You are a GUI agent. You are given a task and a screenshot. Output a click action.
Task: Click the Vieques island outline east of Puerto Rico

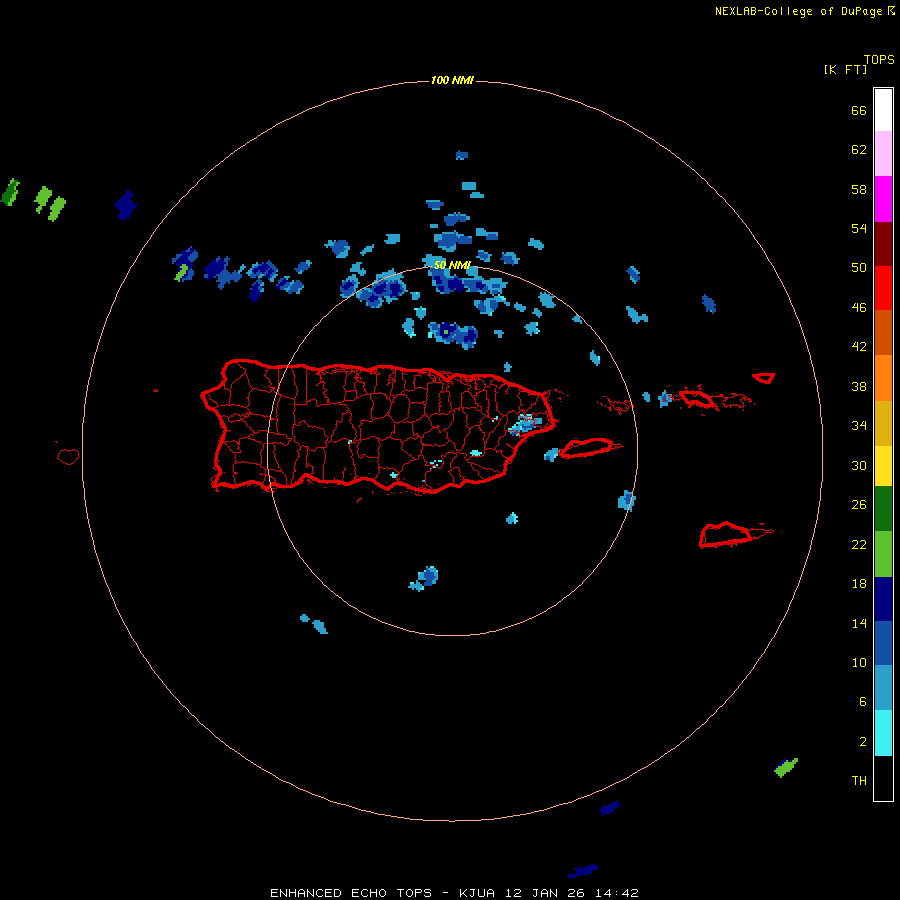click(x=589, y=447)
